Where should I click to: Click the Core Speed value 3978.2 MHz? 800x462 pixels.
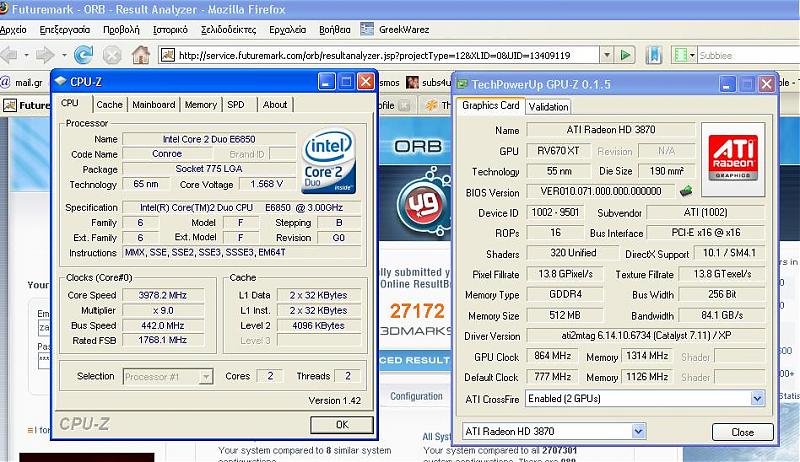[163, 295]
